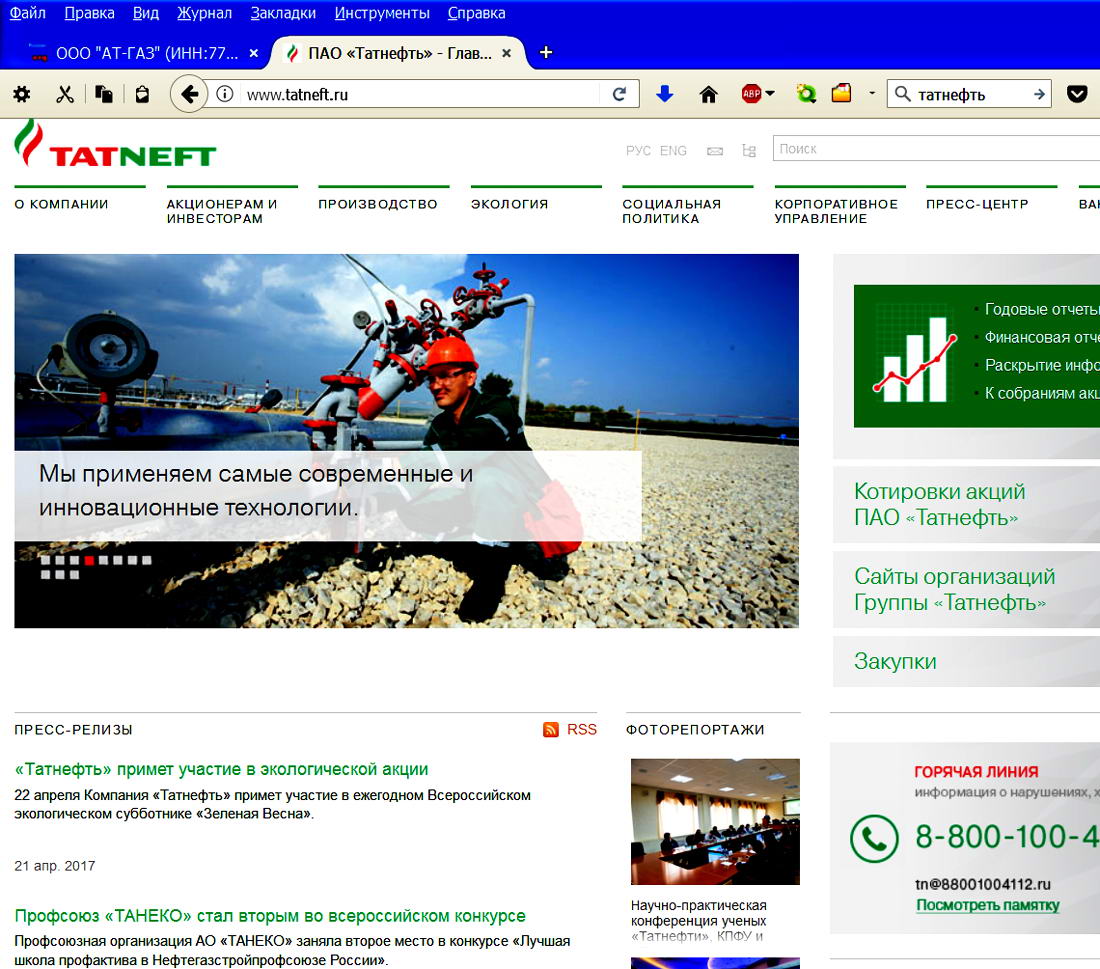Image resolution: width=1100 pixels, height=969 pixels.
Task: Click the paste clipboard icon
Action: tap(142, 94)
